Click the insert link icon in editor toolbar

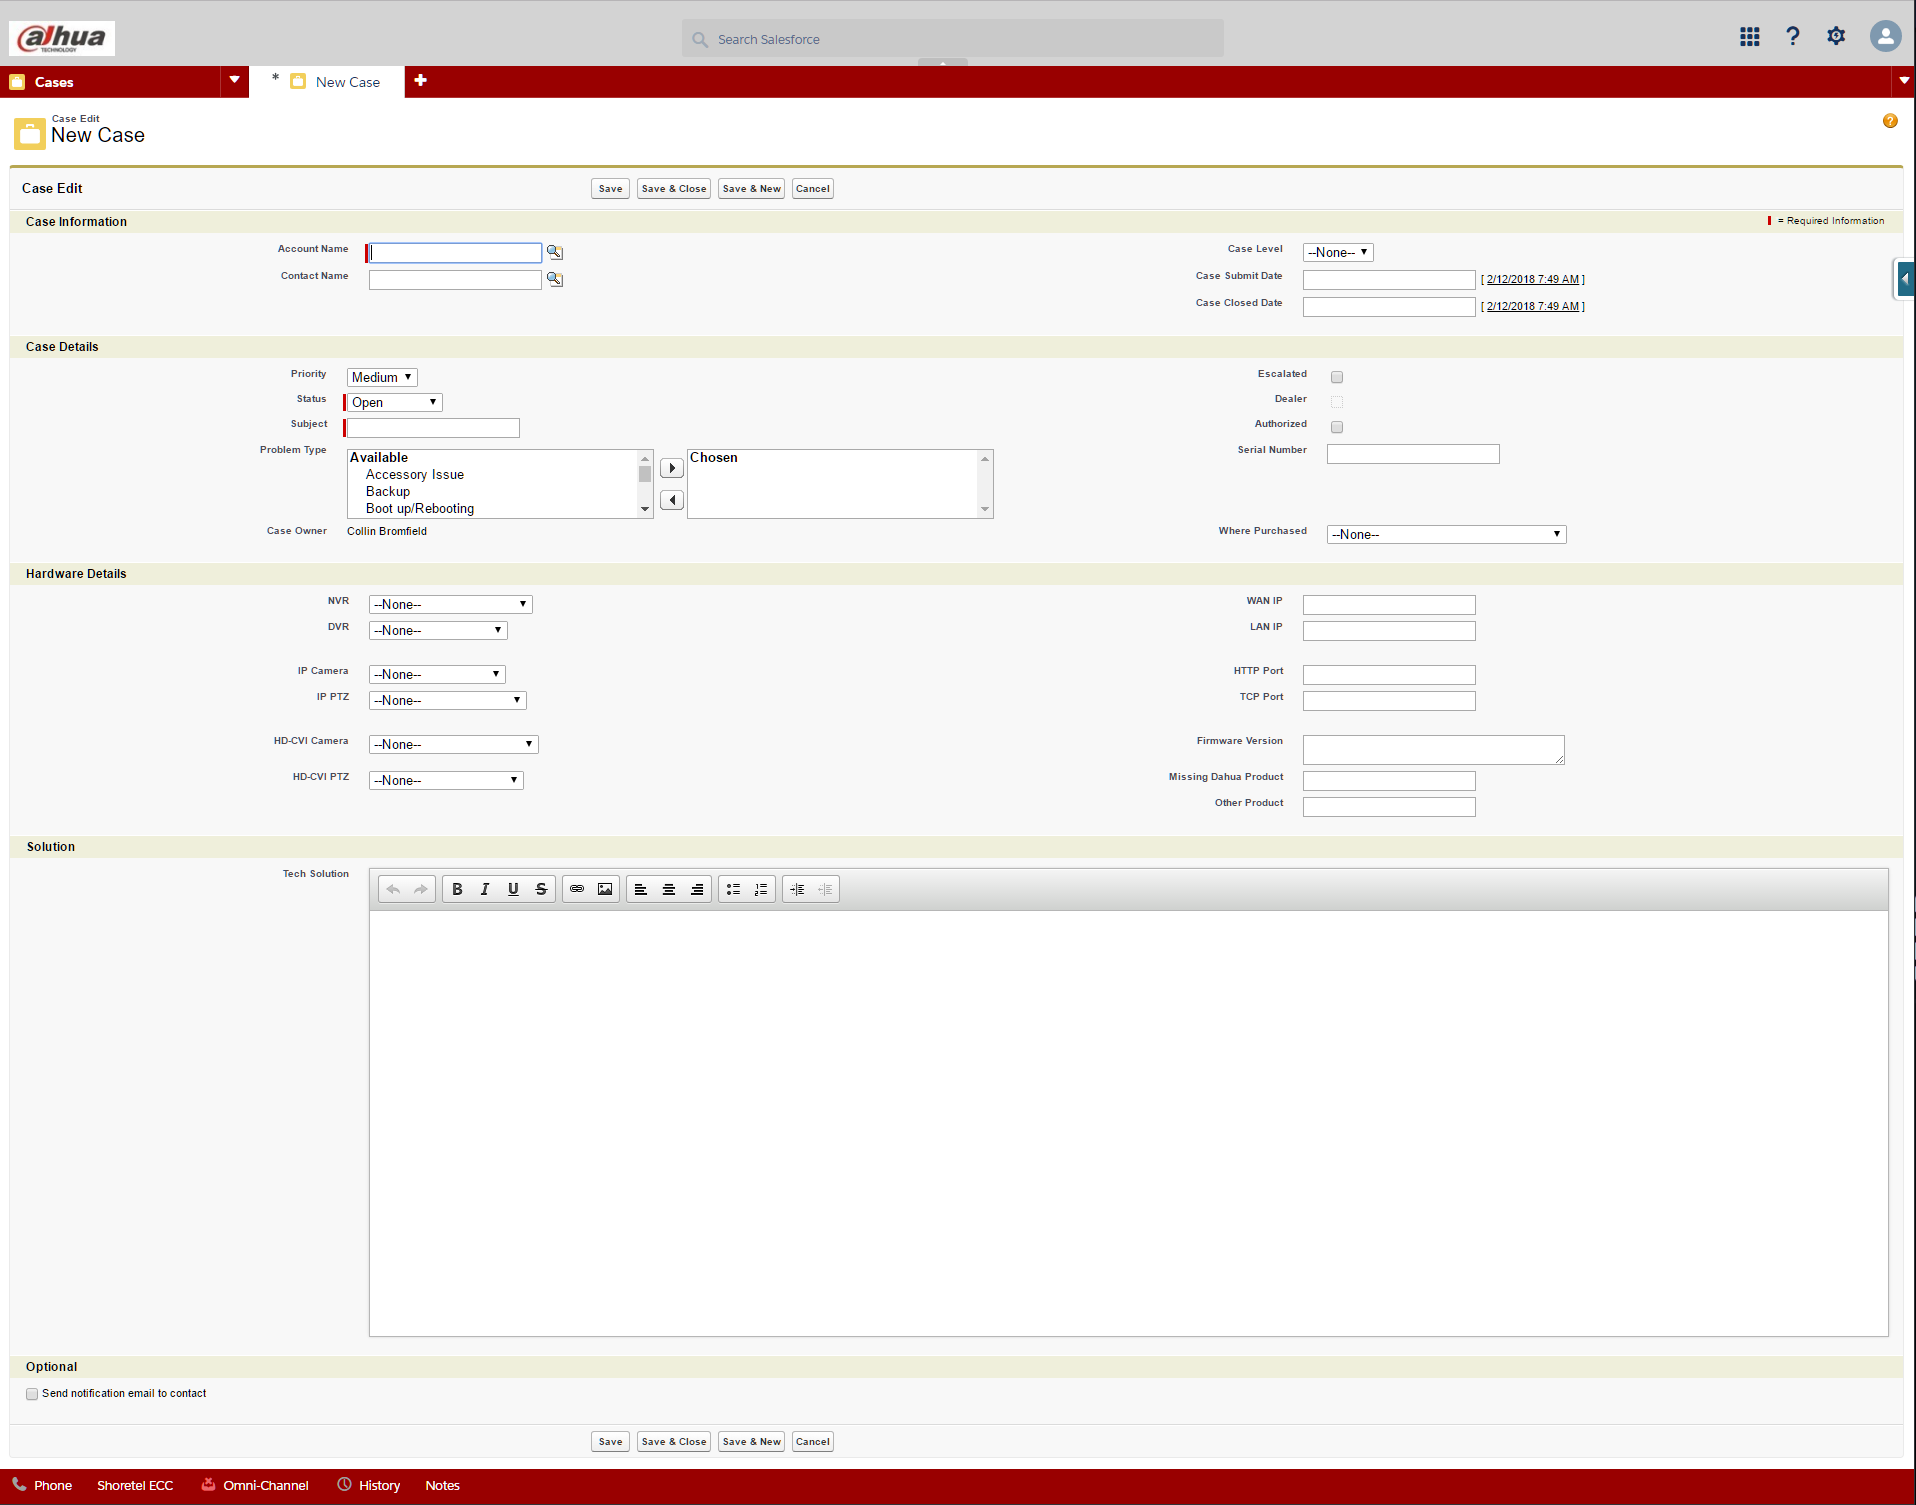tap(577, 889)
